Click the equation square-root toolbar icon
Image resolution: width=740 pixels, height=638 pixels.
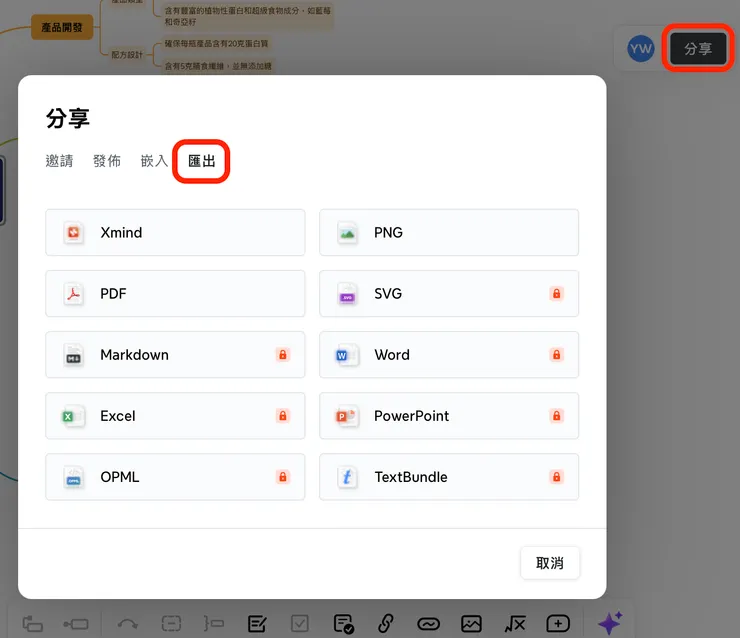[x=515, y=624]
